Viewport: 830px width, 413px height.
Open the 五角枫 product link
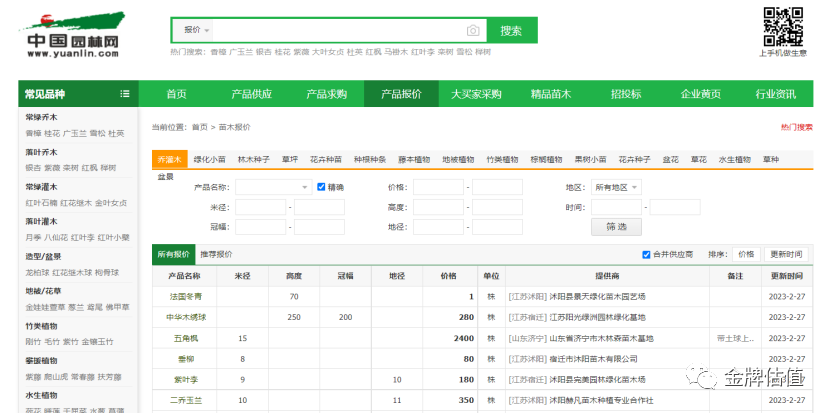[186, 338]
